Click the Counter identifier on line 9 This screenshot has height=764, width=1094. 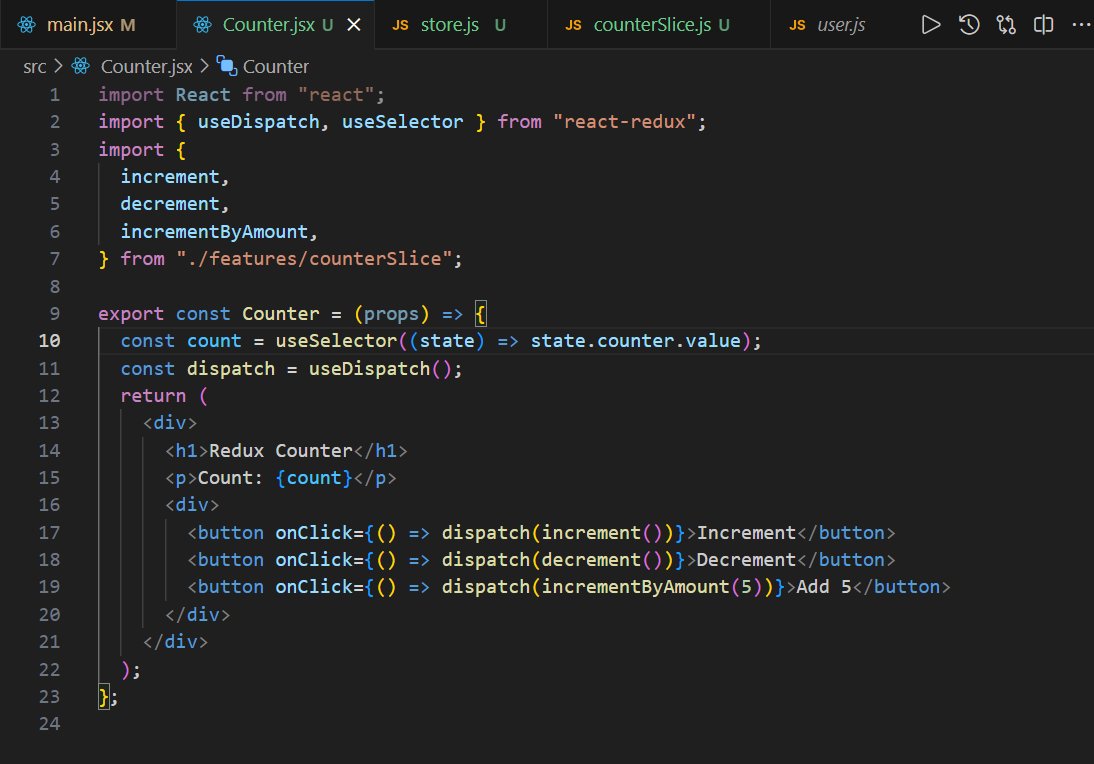pyautogui.click(x=280, y=314)
